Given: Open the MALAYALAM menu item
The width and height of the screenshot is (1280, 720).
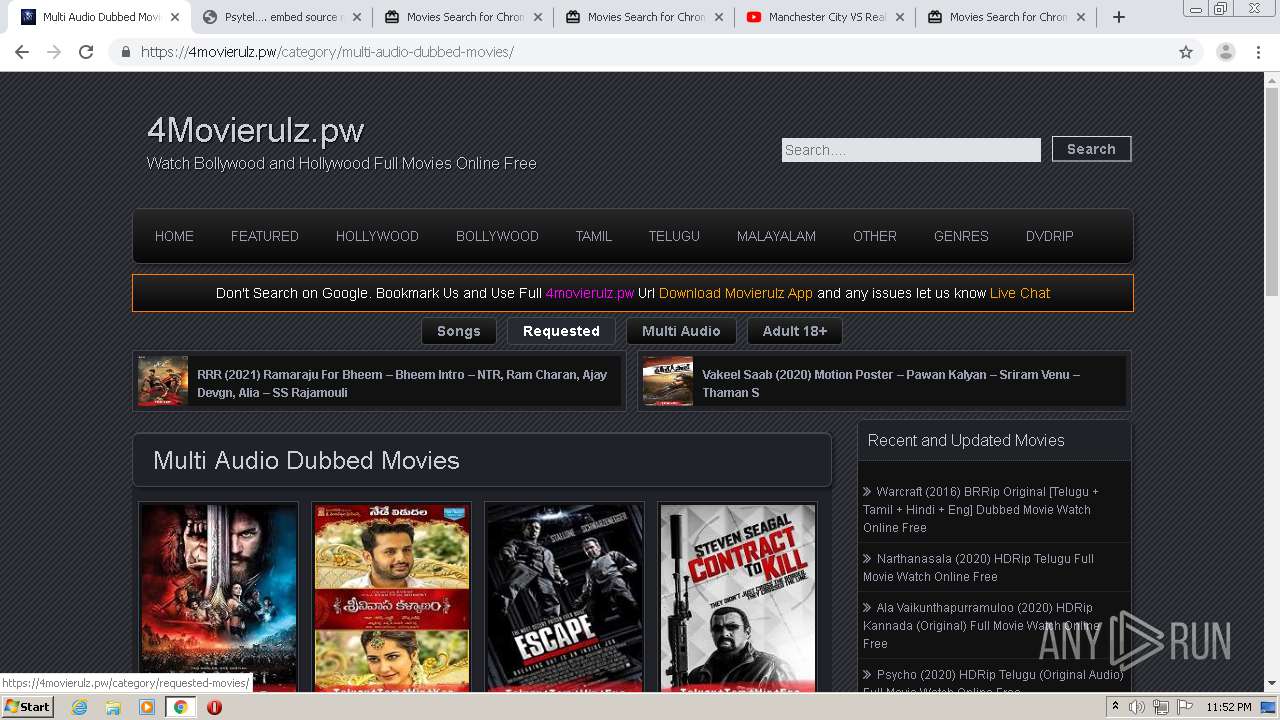Looking at the screenshot, I should coord(776,236).
